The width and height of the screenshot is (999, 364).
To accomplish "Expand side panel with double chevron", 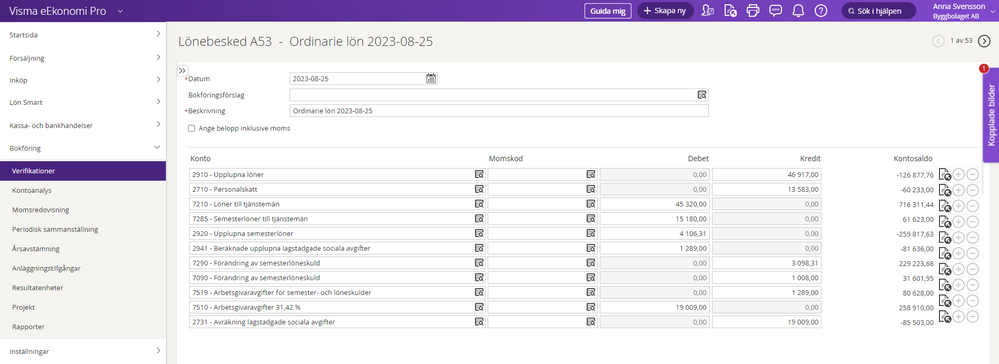I will [x=182, y=70].
